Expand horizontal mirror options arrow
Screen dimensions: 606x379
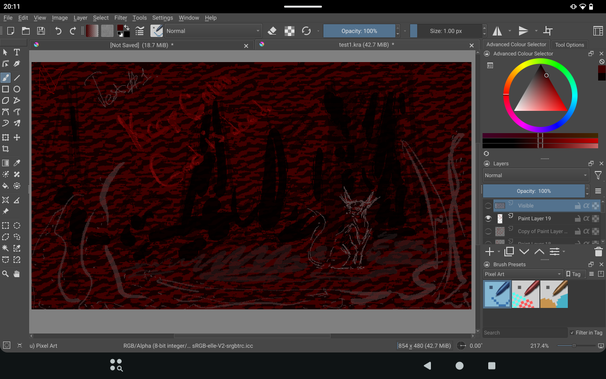(510, 31)
